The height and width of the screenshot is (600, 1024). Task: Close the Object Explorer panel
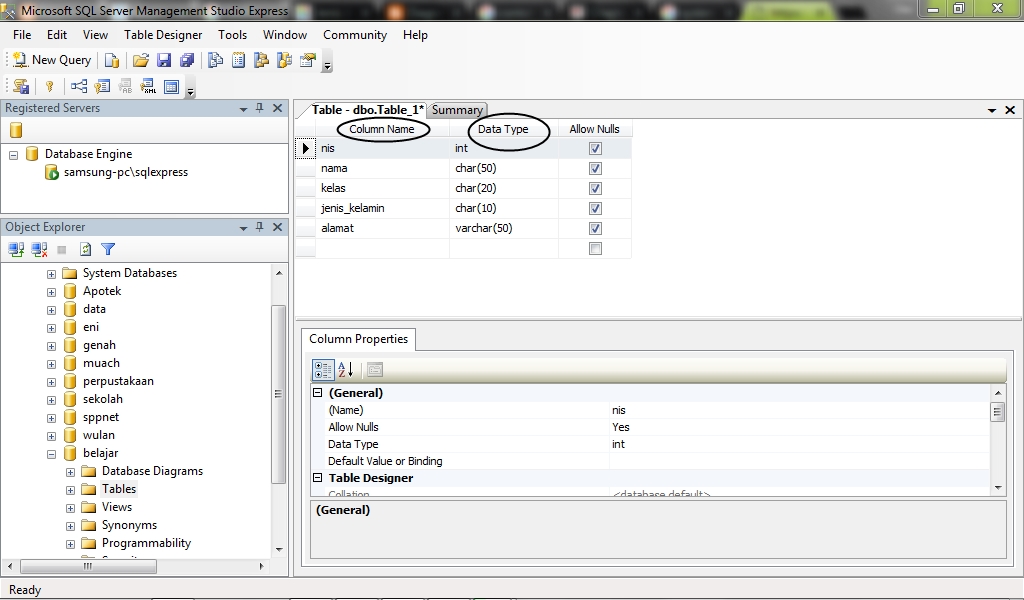click(278, 227)
